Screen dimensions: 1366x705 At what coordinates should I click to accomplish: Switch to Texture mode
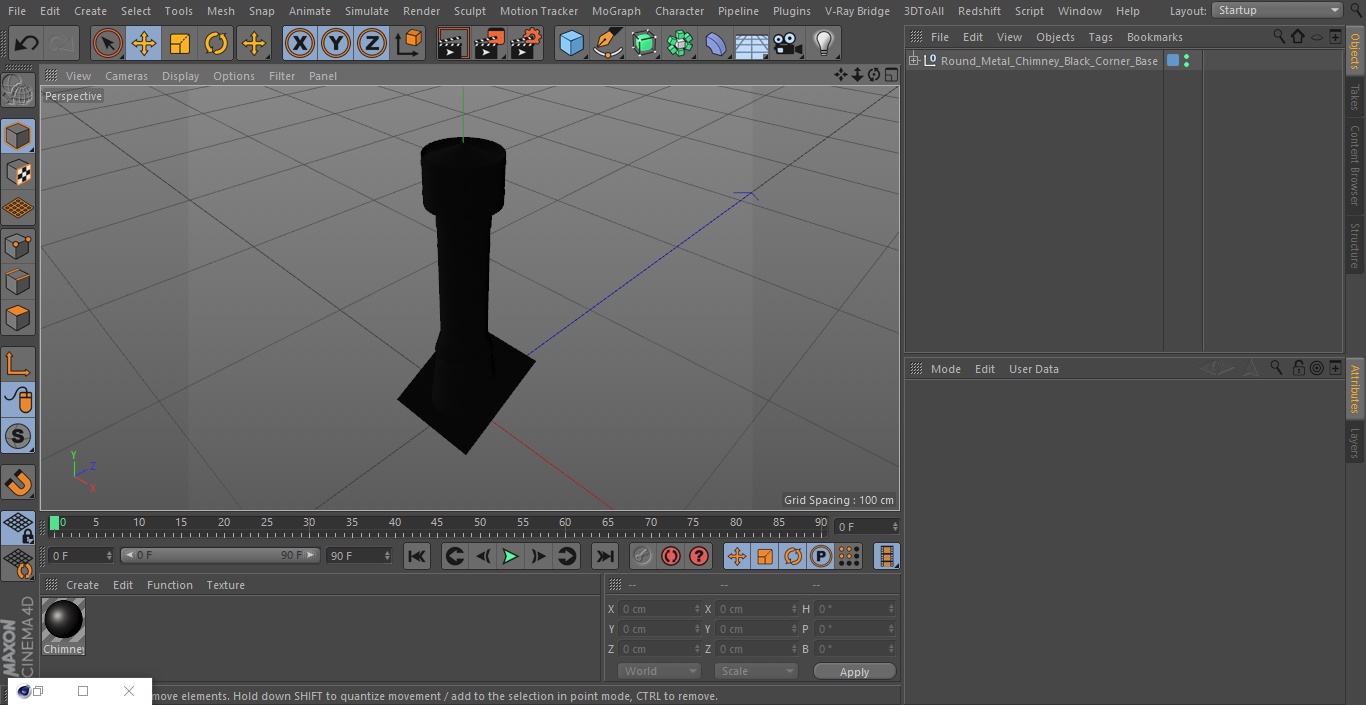(x=18, y=173)
